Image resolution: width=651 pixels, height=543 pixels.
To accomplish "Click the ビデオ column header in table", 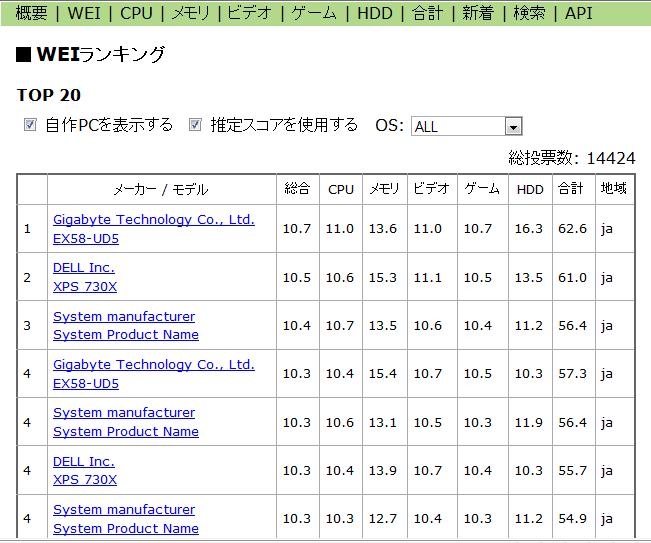I will [x=432, y=189].
